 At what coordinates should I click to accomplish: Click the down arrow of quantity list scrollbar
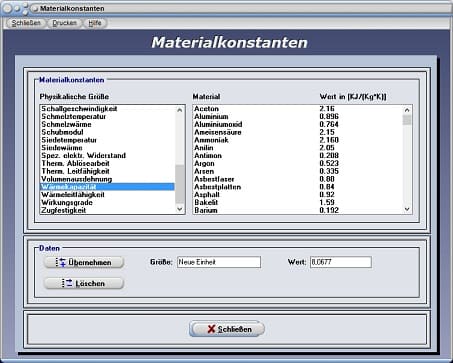click(x=180, y=209)
